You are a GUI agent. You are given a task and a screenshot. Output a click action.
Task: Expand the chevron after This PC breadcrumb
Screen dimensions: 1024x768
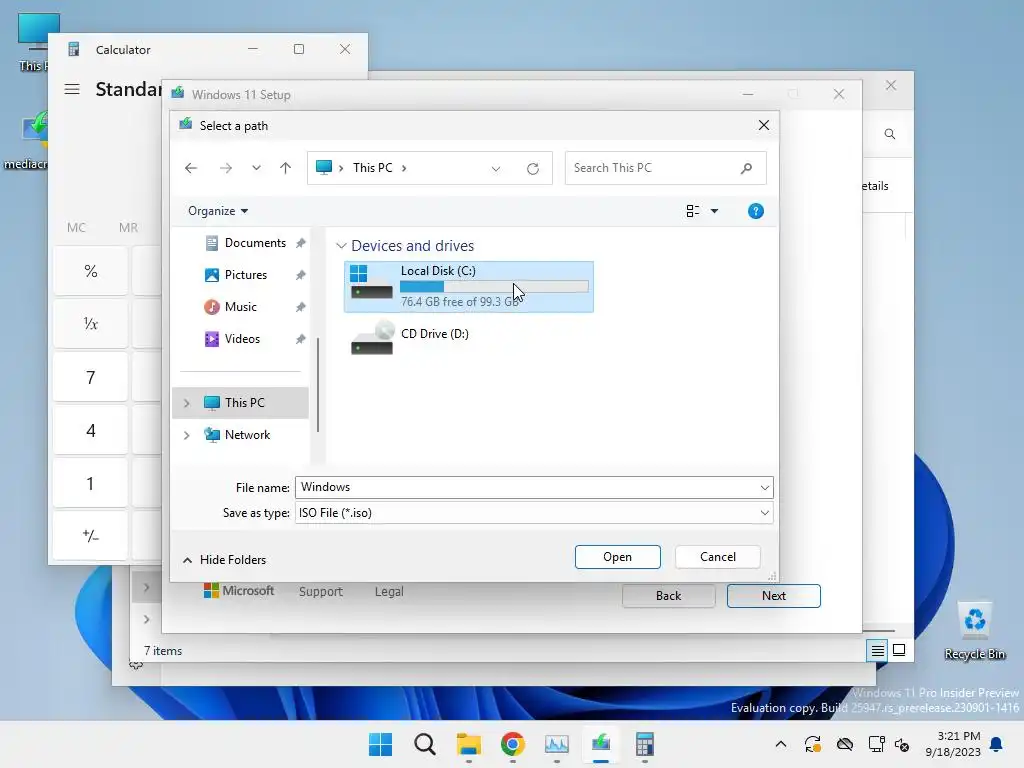pyautogui.click(x=404, y=168)
